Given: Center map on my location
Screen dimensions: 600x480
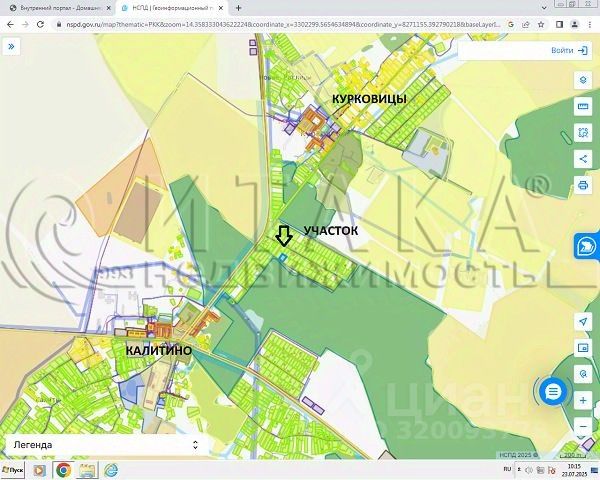Looking at the screenshot, I should click(583, 321).
